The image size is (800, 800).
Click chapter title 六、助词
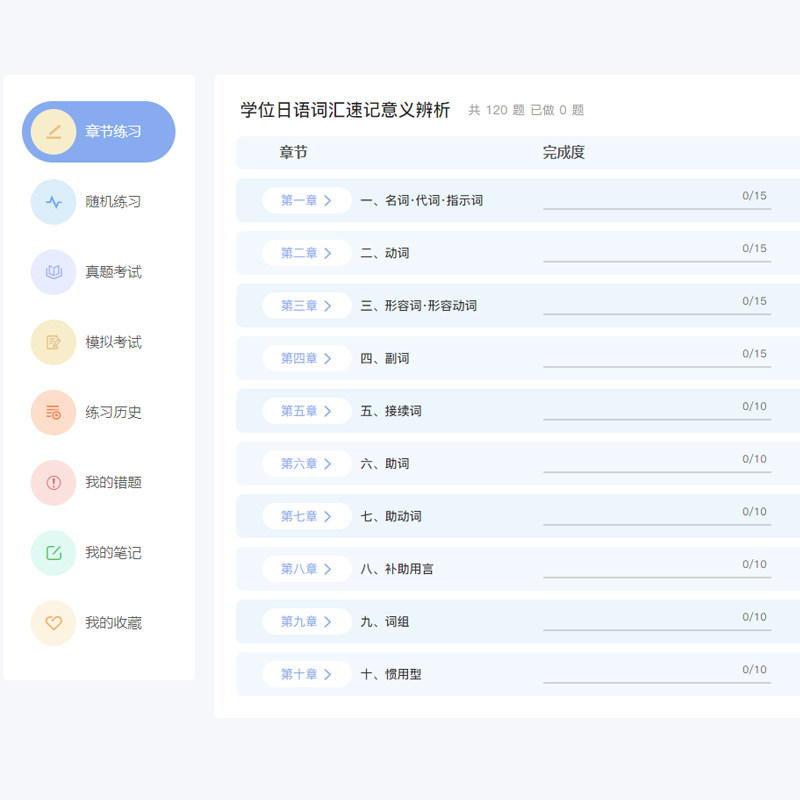(385, 464)
